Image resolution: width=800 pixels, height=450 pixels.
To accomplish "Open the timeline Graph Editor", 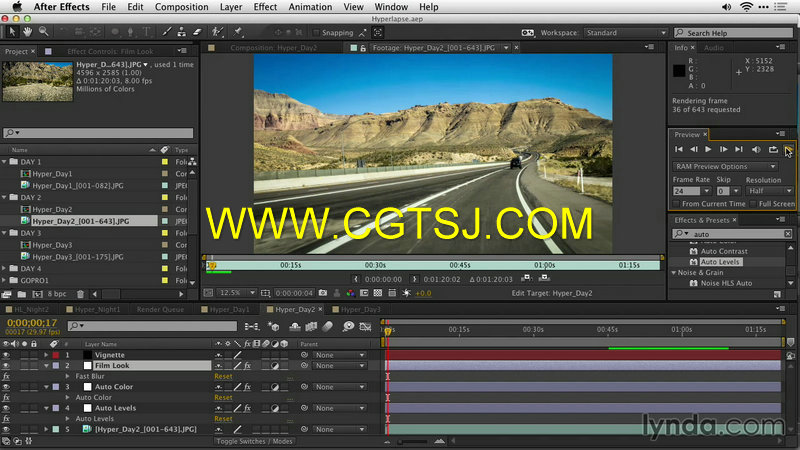I will [x=365, y=327].
